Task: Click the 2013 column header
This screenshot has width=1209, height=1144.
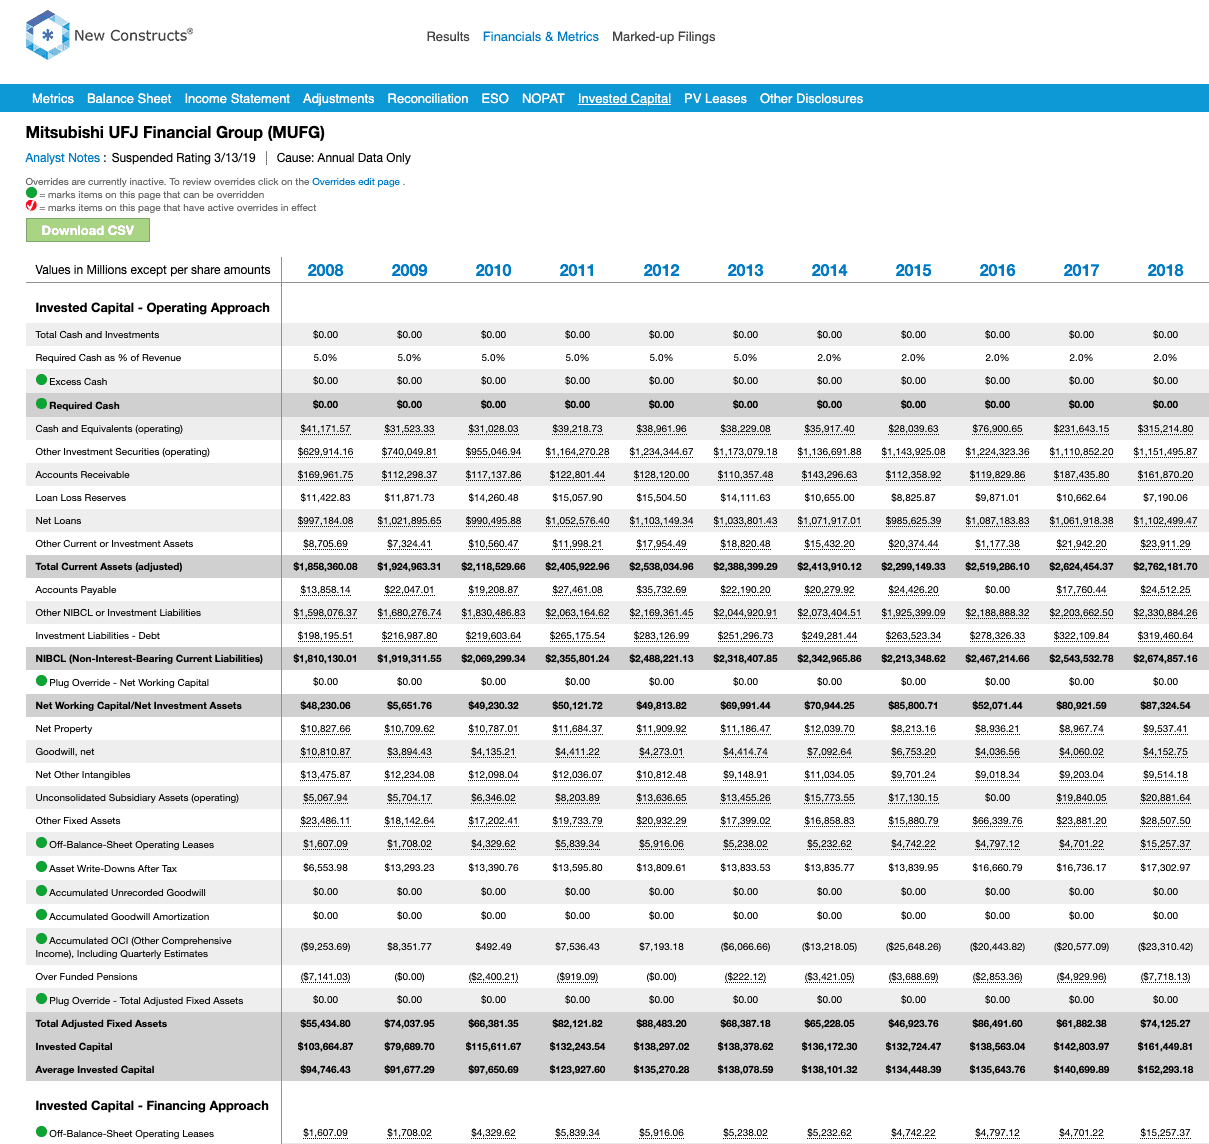Action: click(x=745, y=270)
